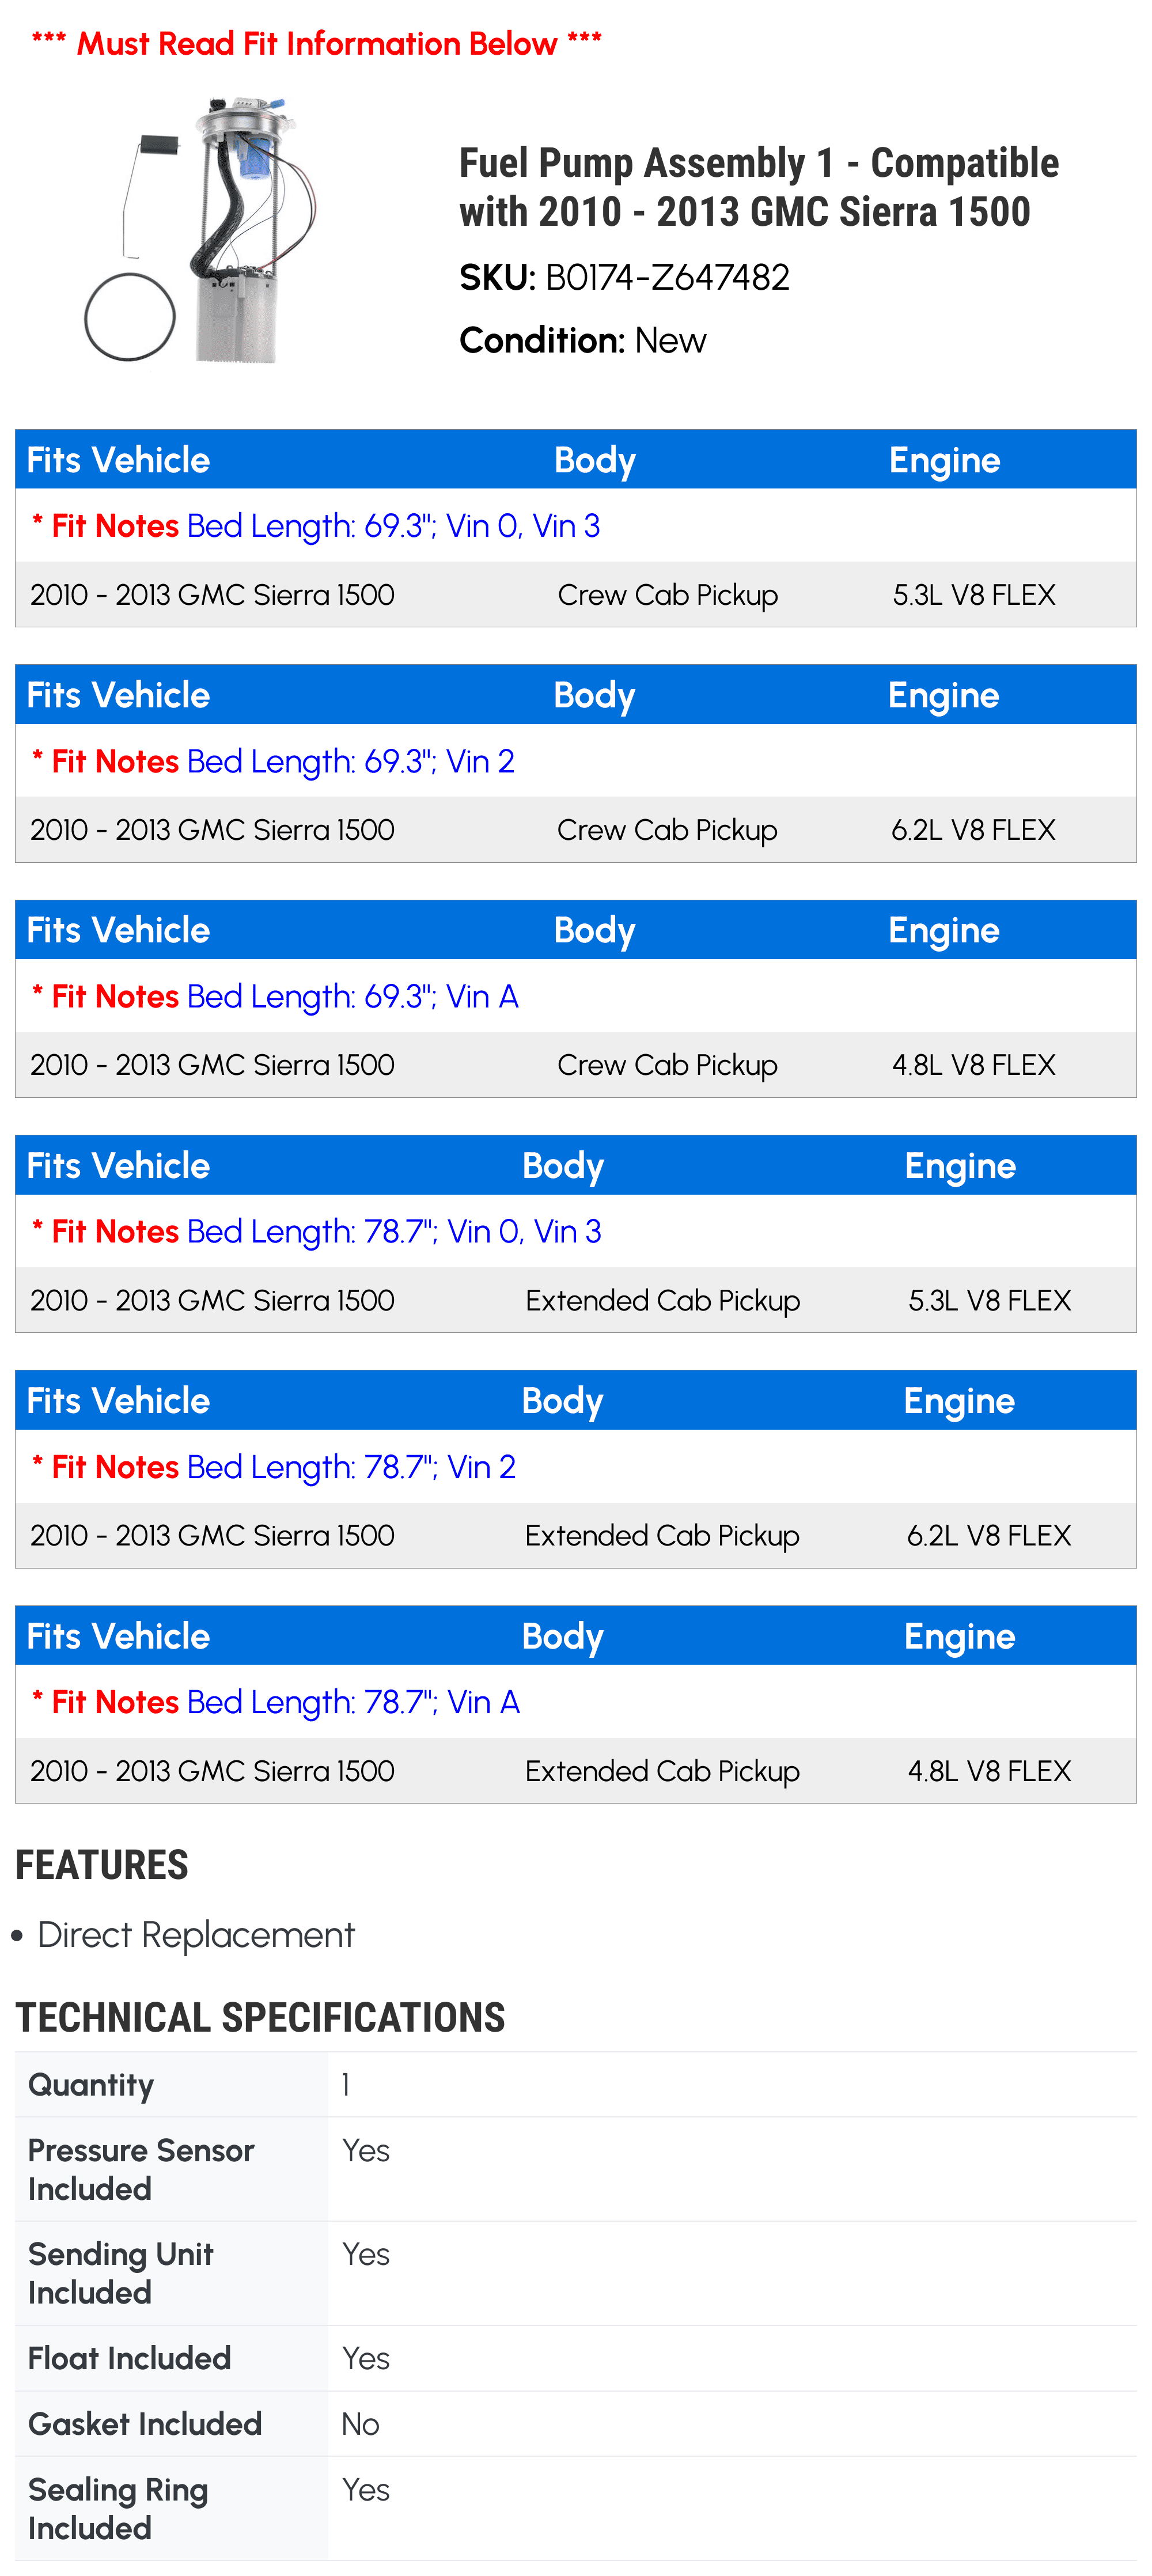Click the Direct Replacement feature bullet
The height and width of the screenshot is (2576, 1152).
point(196,1936)
